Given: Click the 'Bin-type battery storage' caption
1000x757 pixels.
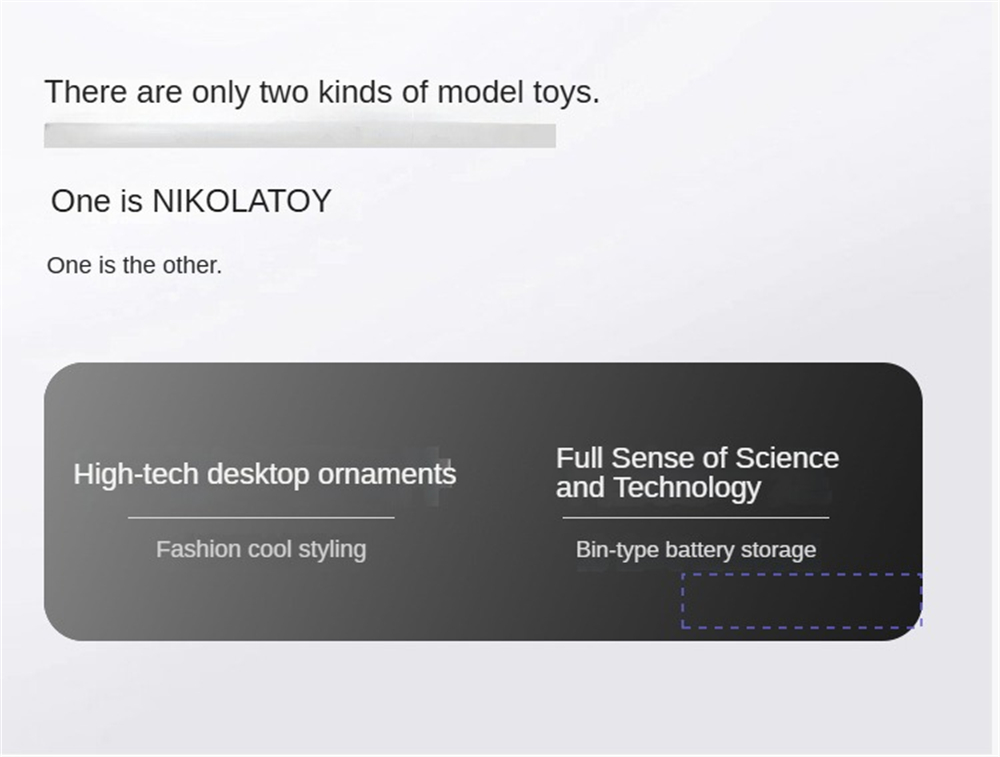Looking at the screenshot, I should (x=696, y=550).
